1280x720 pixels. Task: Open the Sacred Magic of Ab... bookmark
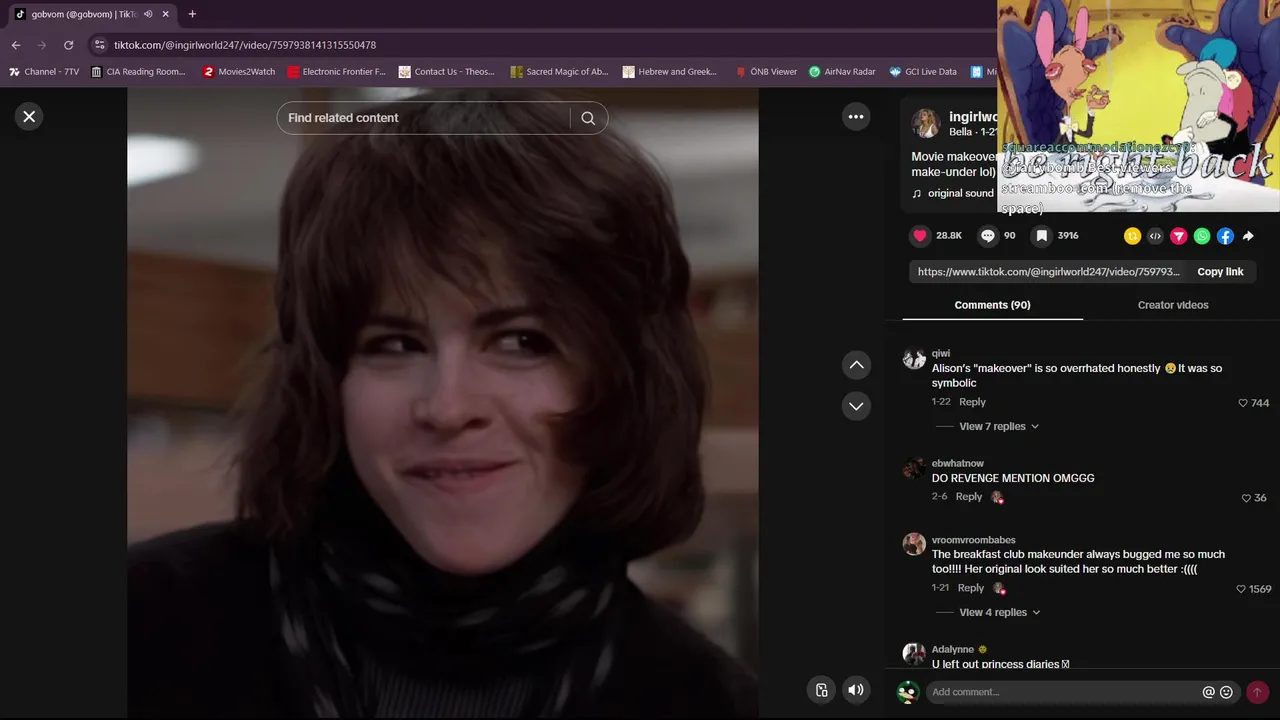click(x=559, y=72)
